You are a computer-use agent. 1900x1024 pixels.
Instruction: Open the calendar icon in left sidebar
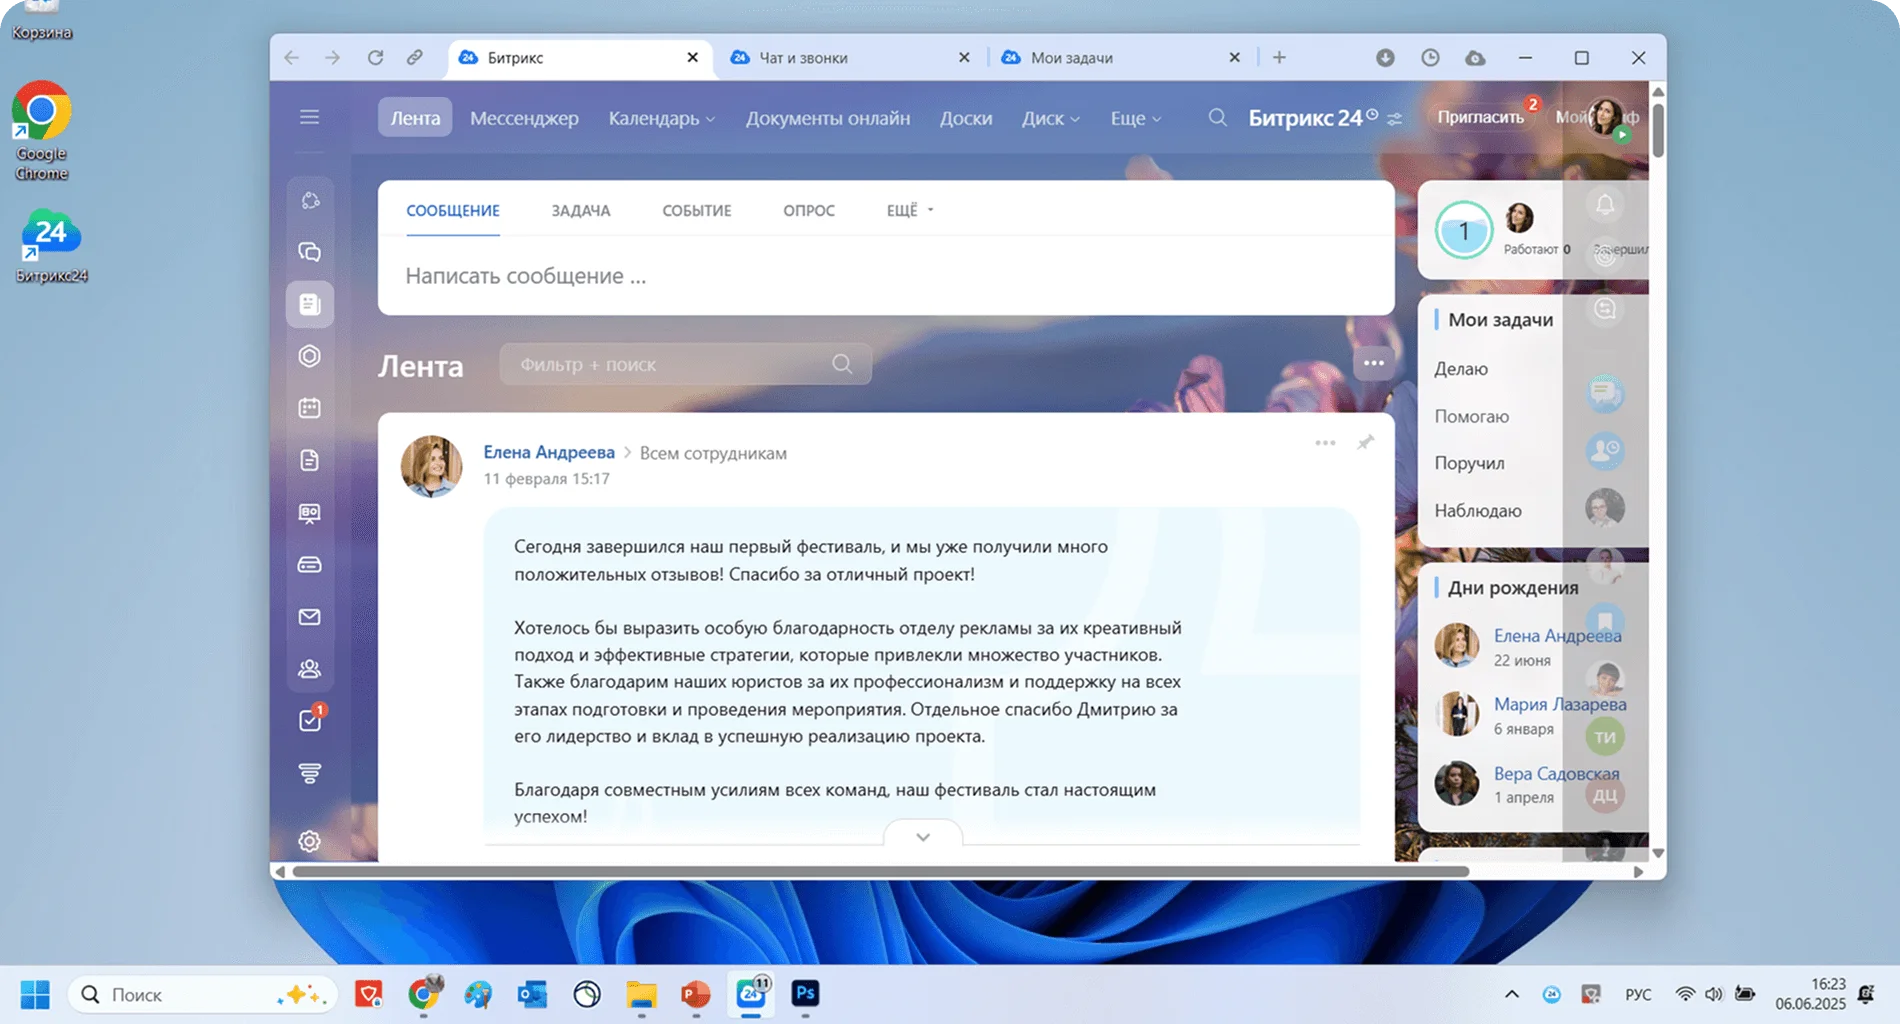tap(309, 408)
